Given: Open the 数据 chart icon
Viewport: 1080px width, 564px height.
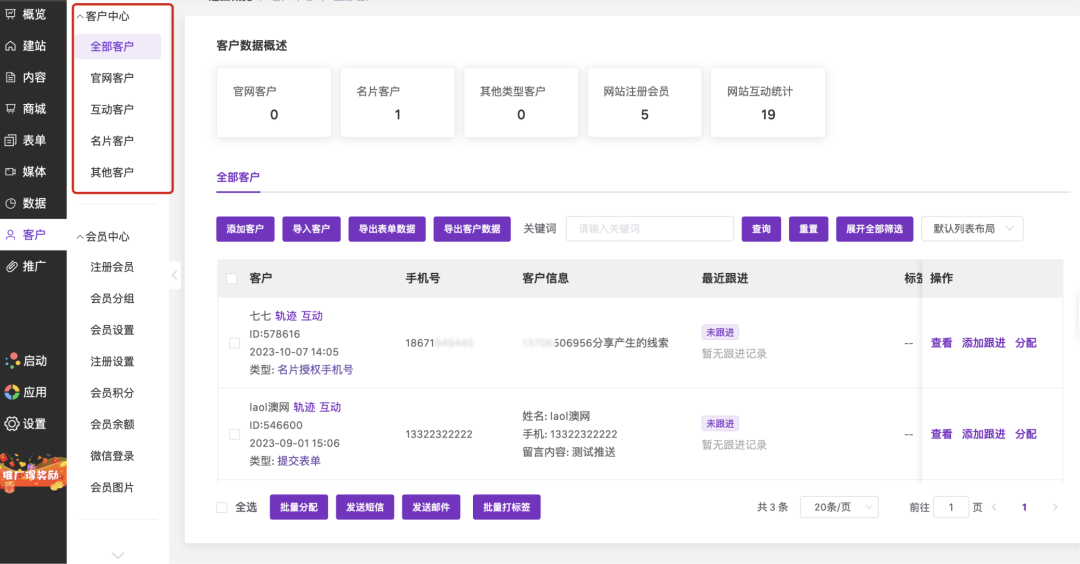Looking at the screenshot, I should click(11, 203).
